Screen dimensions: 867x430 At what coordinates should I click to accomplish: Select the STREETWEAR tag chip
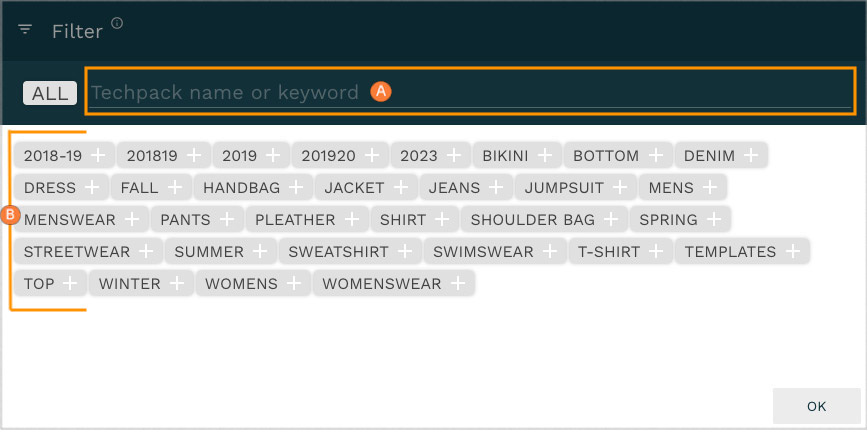click(x=76, y=252)
